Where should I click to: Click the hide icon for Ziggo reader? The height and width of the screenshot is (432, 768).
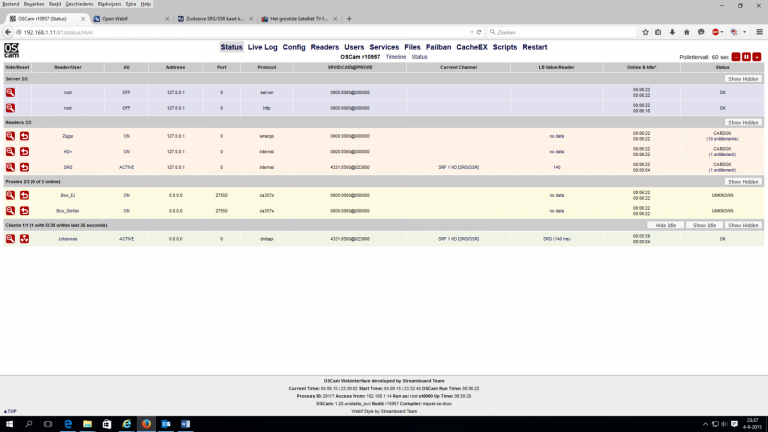pos(10,136)
